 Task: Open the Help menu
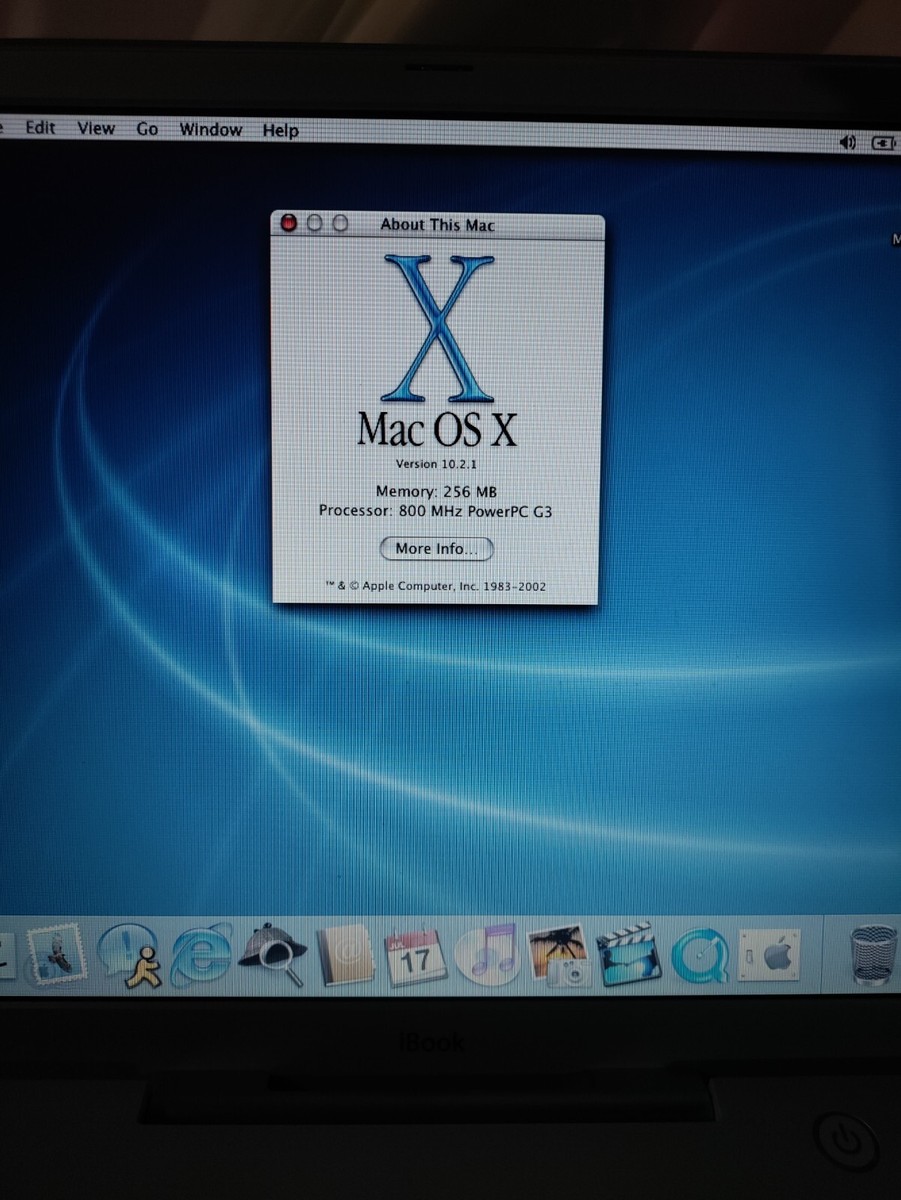click(280, 129)
